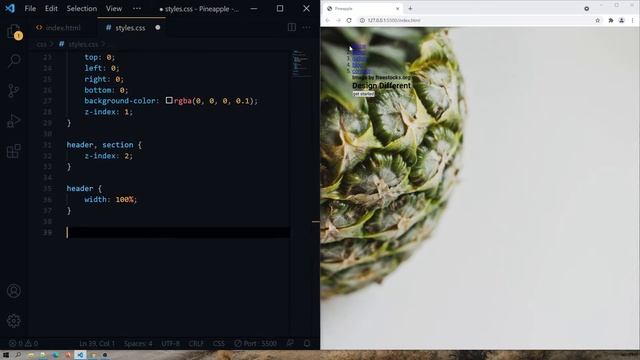Switch to the index.html editor tab

pyautogui.click(x=58, y=28)
